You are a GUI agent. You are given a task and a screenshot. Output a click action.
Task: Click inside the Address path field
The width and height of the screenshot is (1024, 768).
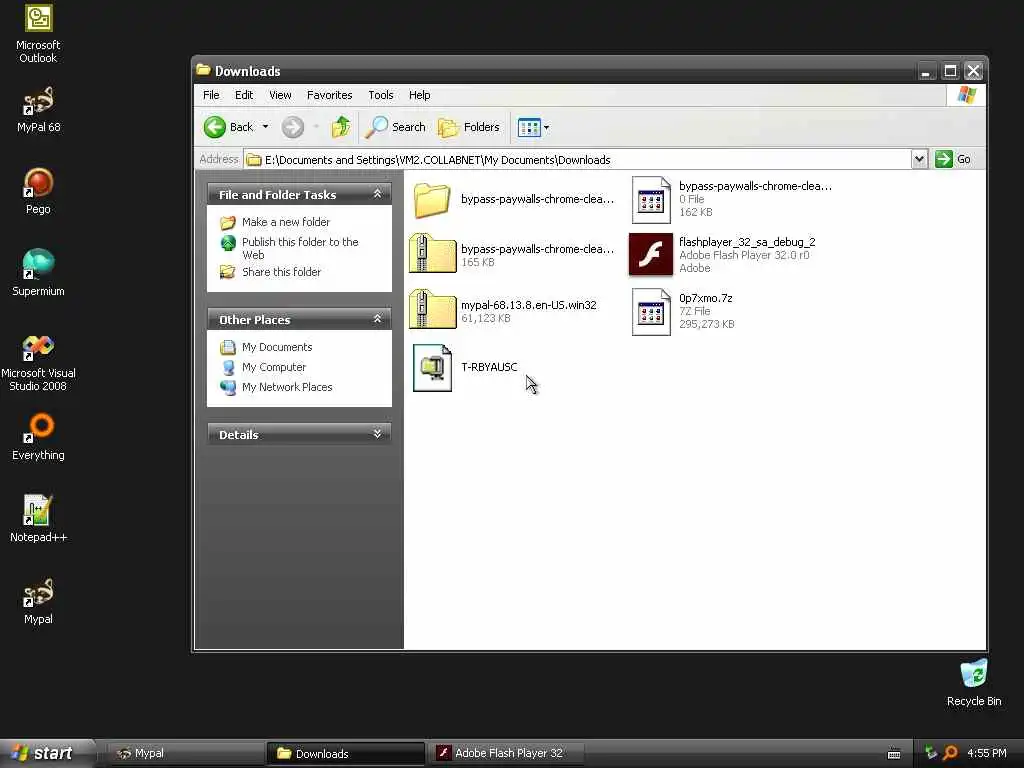577,159
